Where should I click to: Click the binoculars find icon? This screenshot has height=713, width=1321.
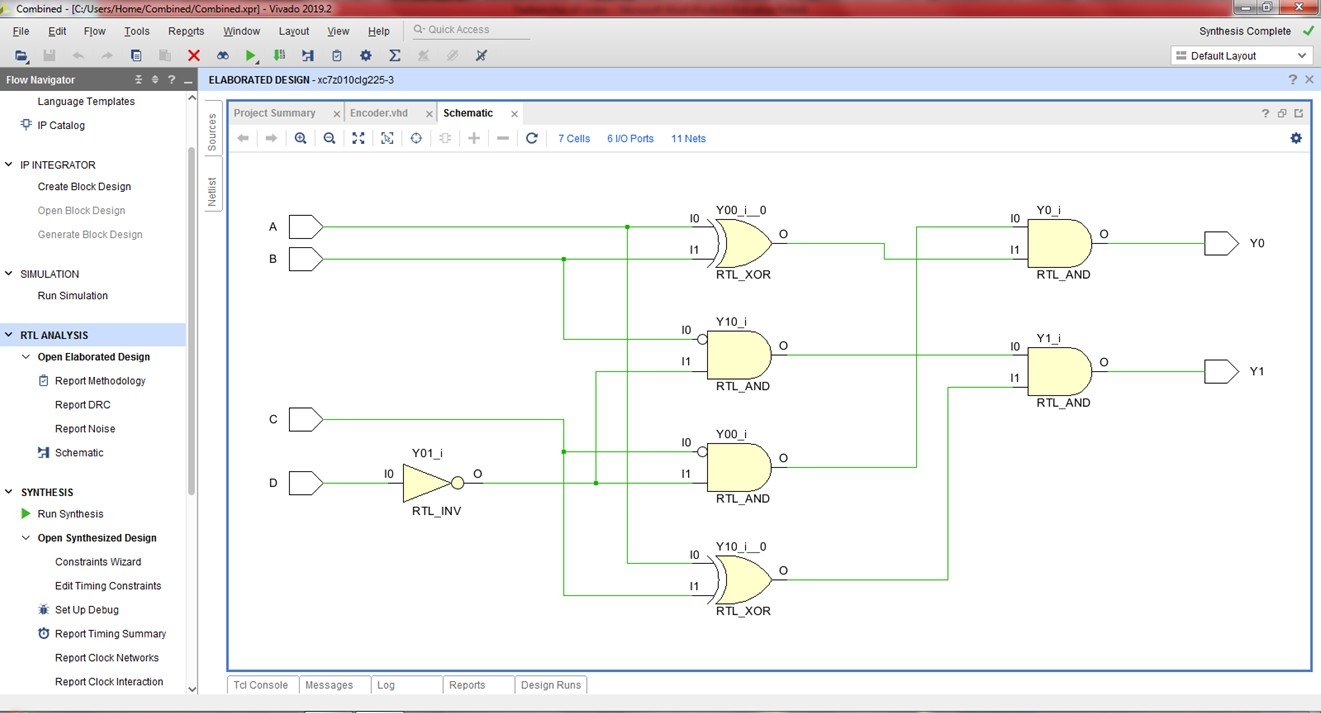[x=223, y=56]
